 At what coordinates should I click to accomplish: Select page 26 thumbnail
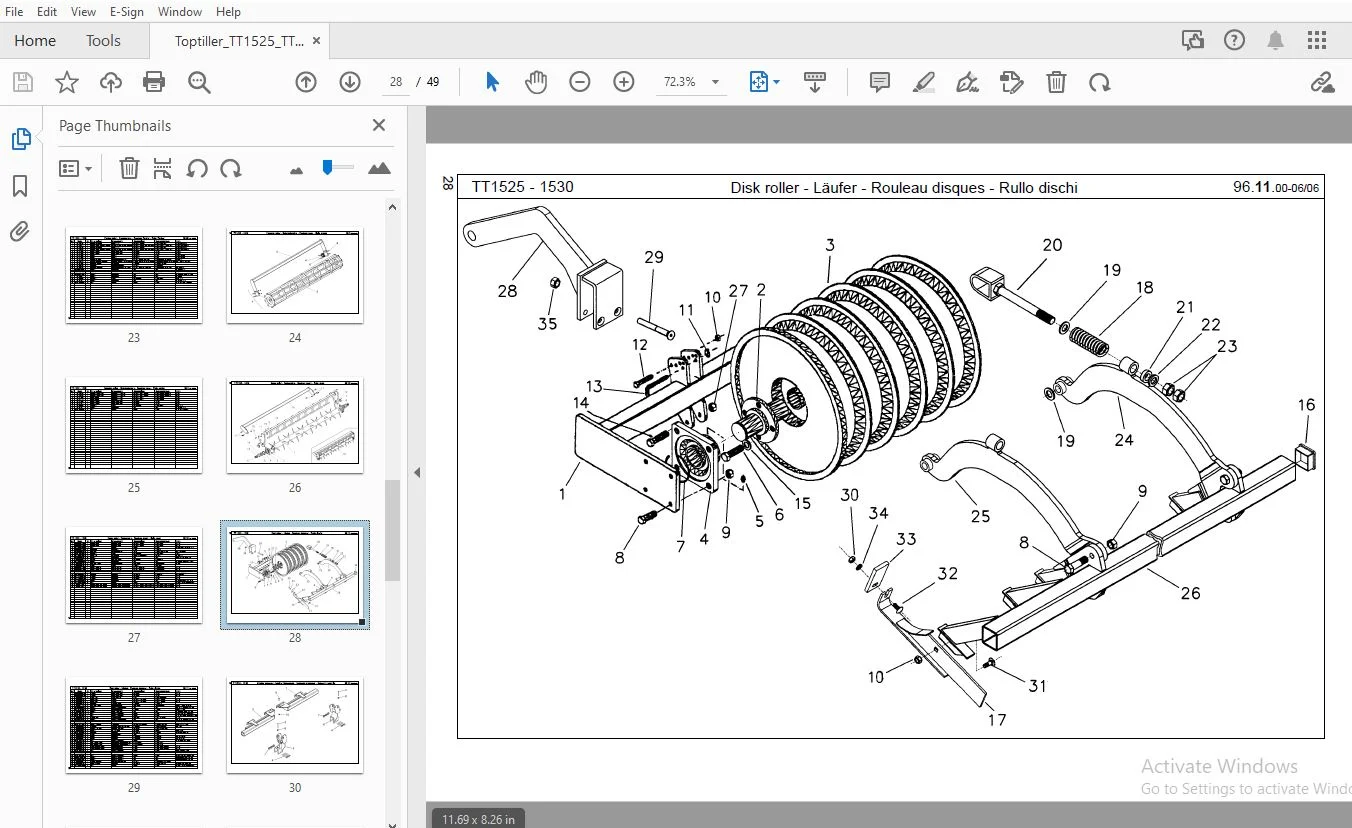click(x=295, y=425)
